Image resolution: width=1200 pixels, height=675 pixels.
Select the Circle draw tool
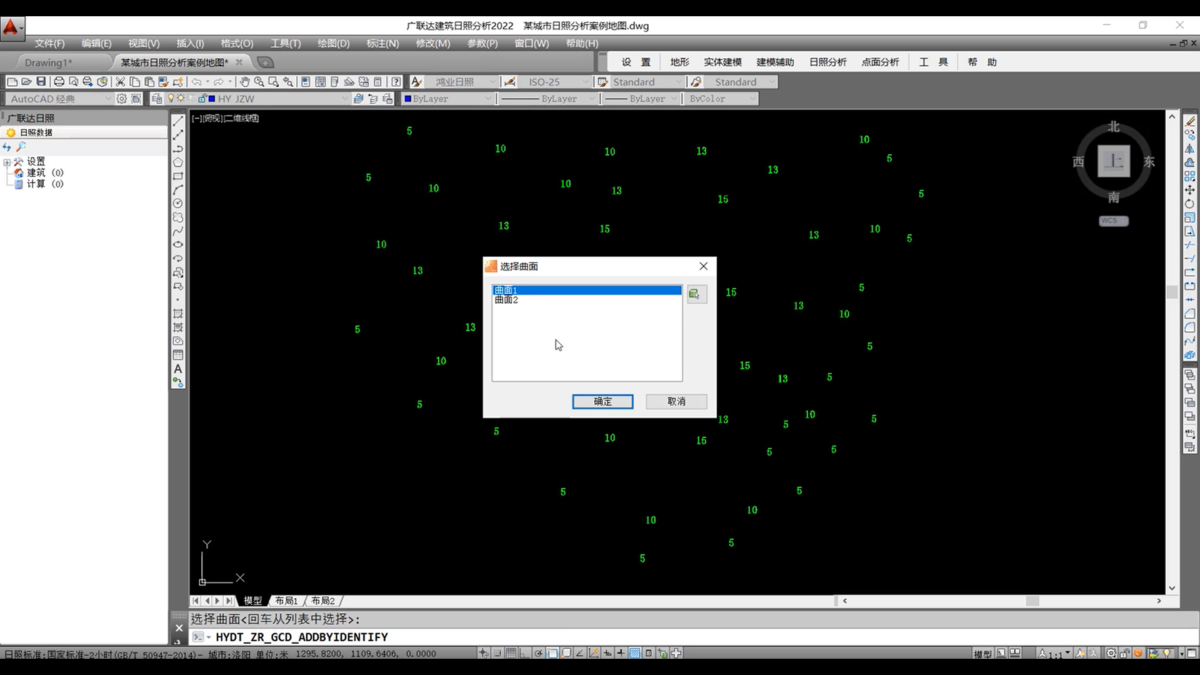pyautogui.click(x=178, y=204)
